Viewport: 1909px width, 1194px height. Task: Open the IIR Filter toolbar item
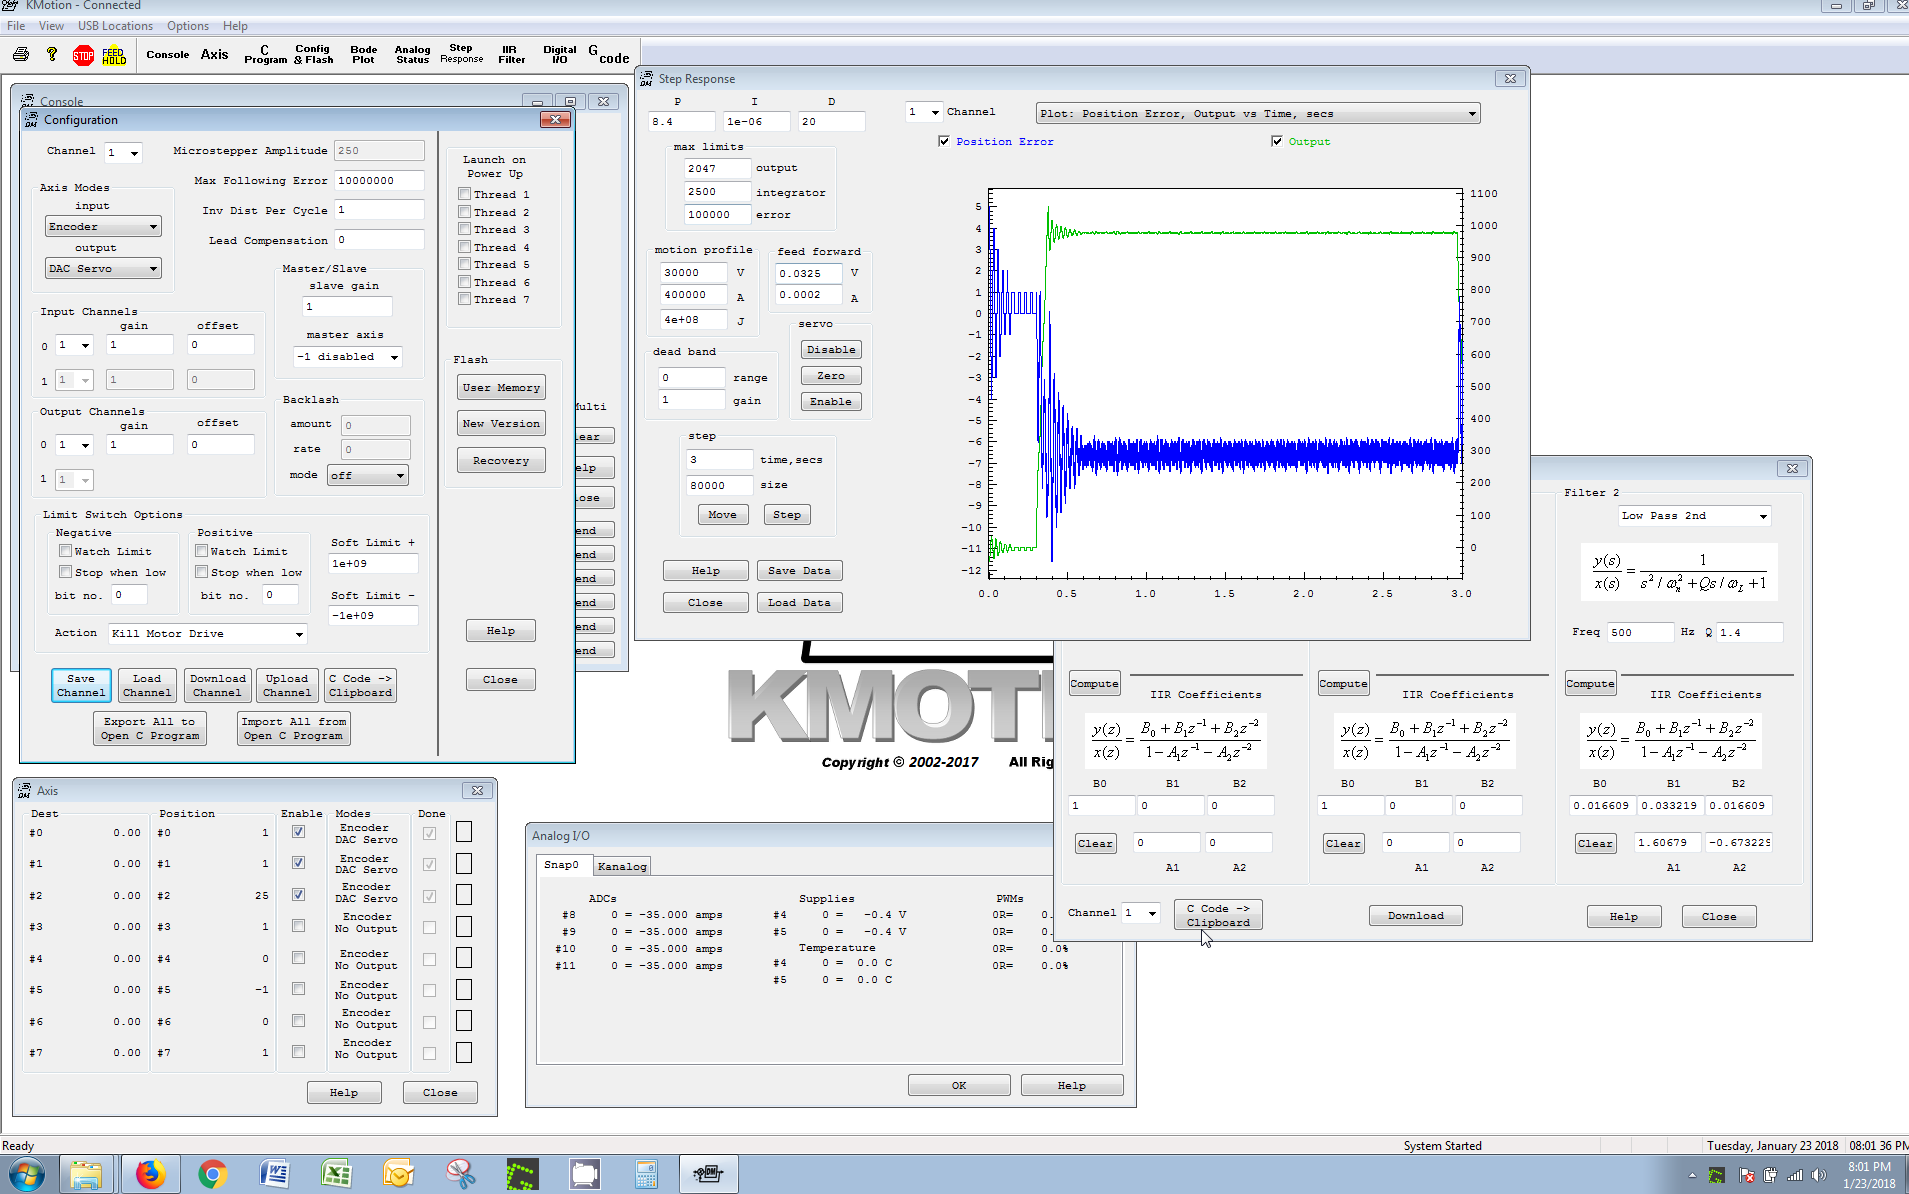tap(511, 54)
